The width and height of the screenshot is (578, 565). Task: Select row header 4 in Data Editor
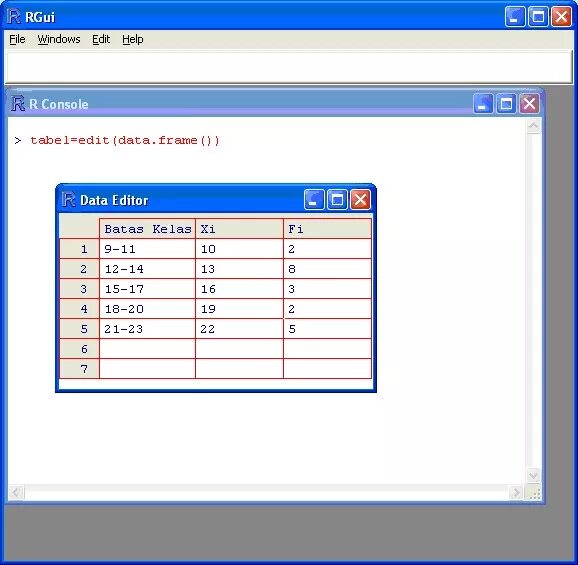80,309
